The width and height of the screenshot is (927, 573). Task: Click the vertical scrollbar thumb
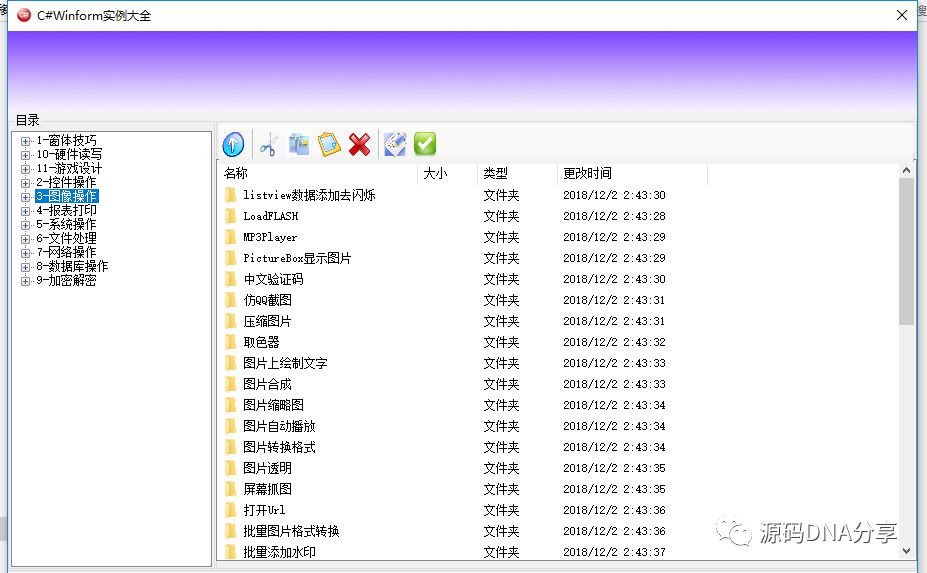point(906,251)
